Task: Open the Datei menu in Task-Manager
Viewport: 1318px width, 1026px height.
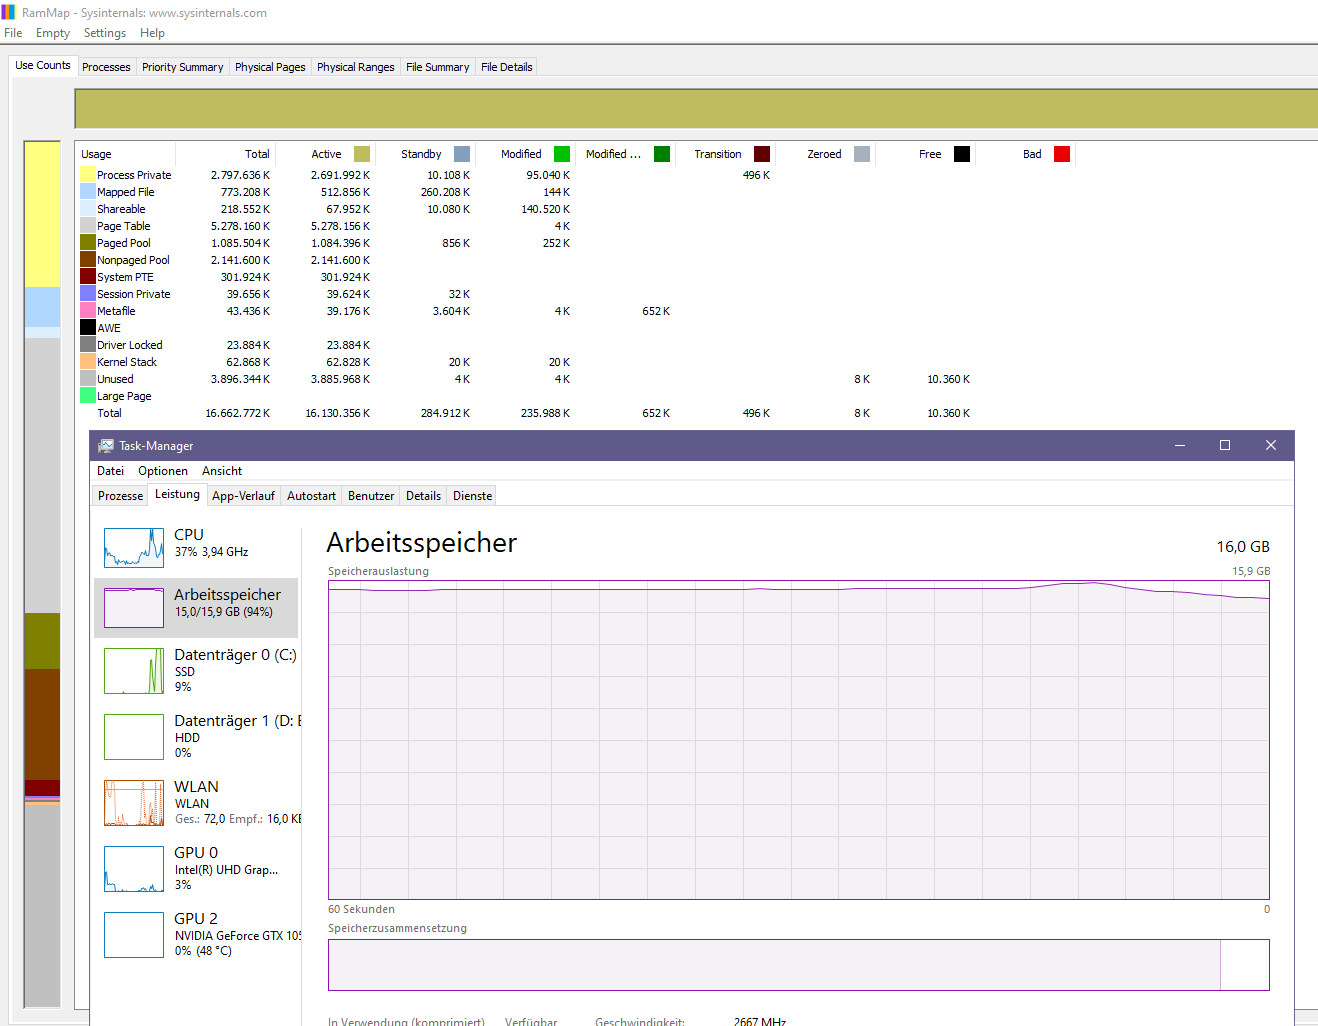Action: [x=110, y=471]
